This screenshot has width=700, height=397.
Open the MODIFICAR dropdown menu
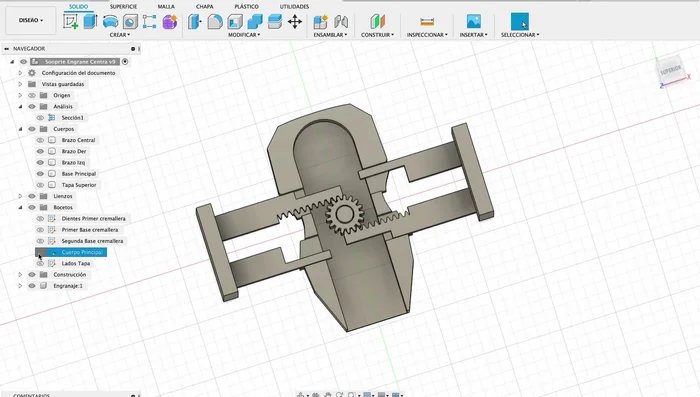[244, 35]
